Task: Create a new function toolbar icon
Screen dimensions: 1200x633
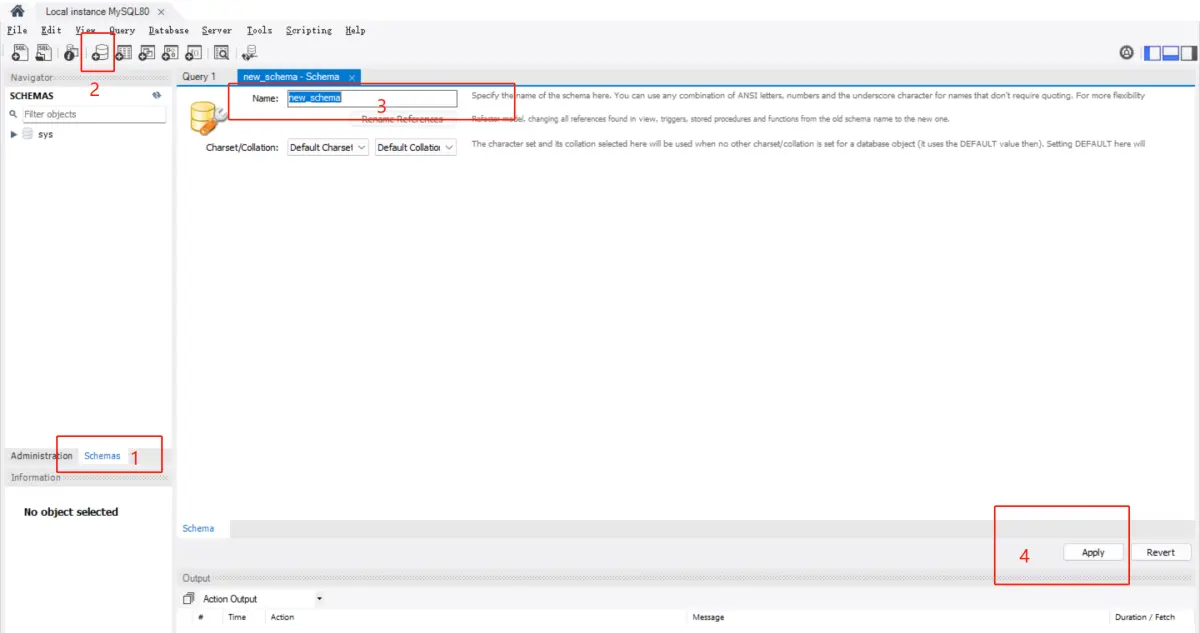Action: click(x=194, y=53)
